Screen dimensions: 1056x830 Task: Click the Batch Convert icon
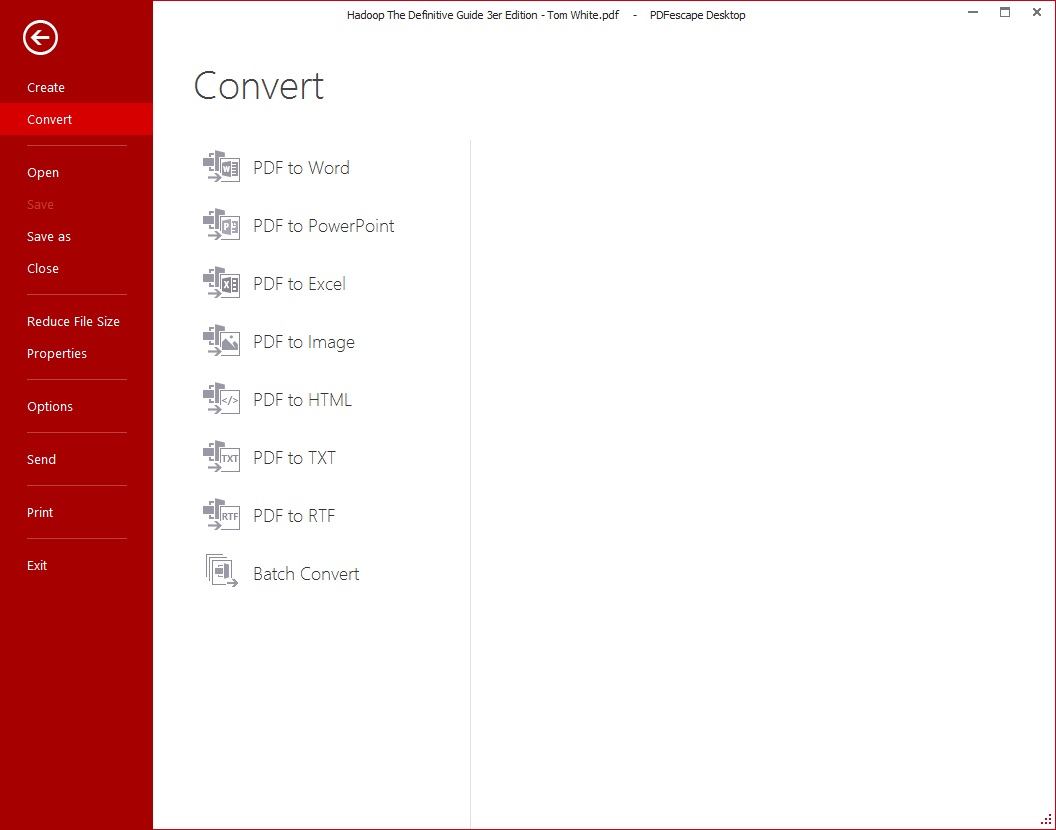pyautogui.click(x=222, y=571)
